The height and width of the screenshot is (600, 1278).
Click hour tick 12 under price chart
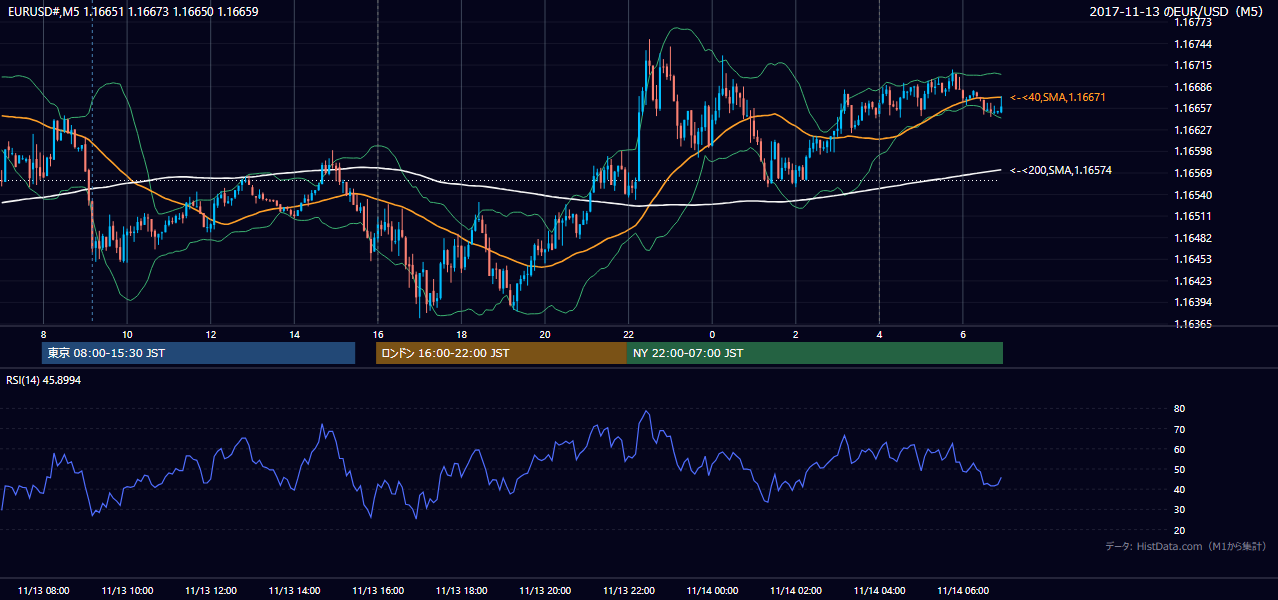coord(210,334)
